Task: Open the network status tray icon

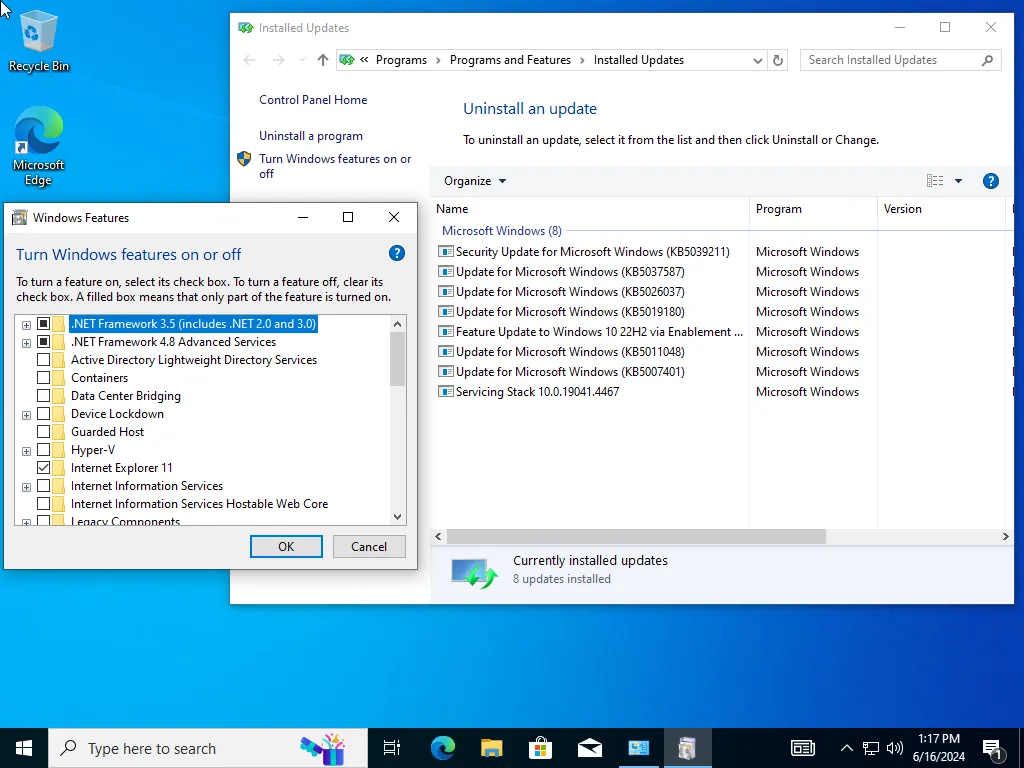Action: [871, 748]
